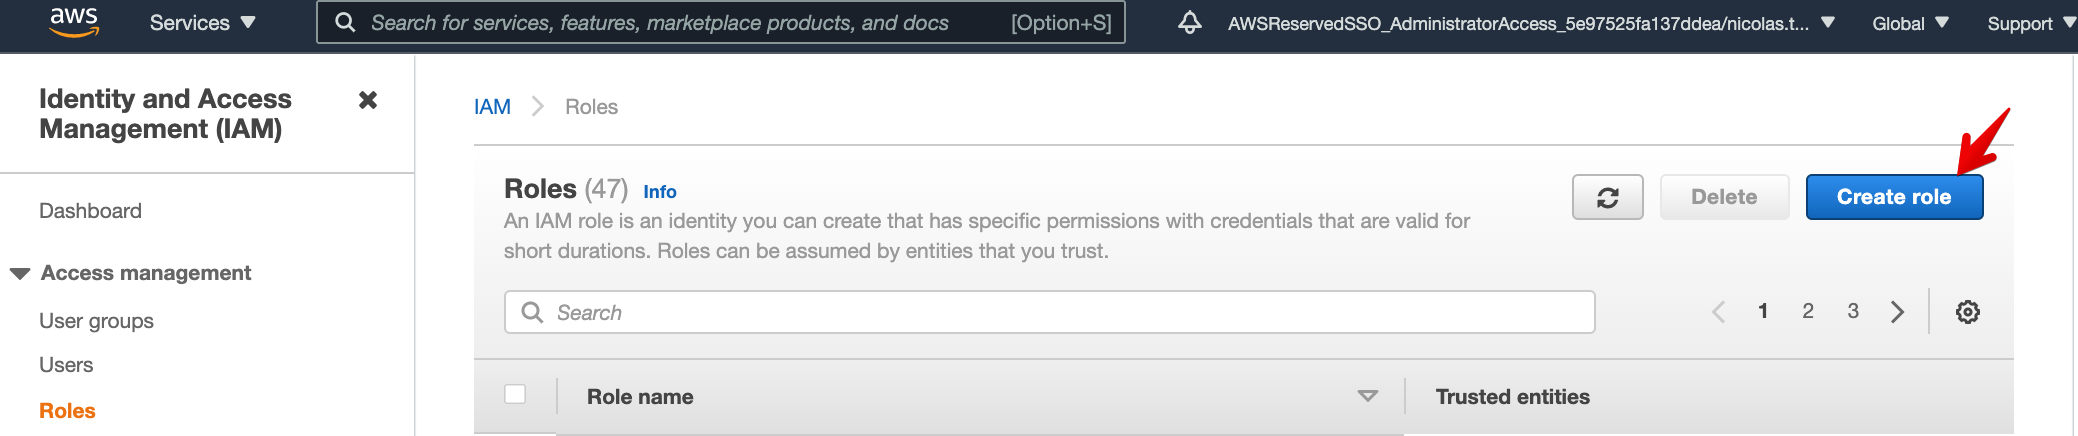
Task: Open the Global region dropdown
Action: [x=1909, y=23]
